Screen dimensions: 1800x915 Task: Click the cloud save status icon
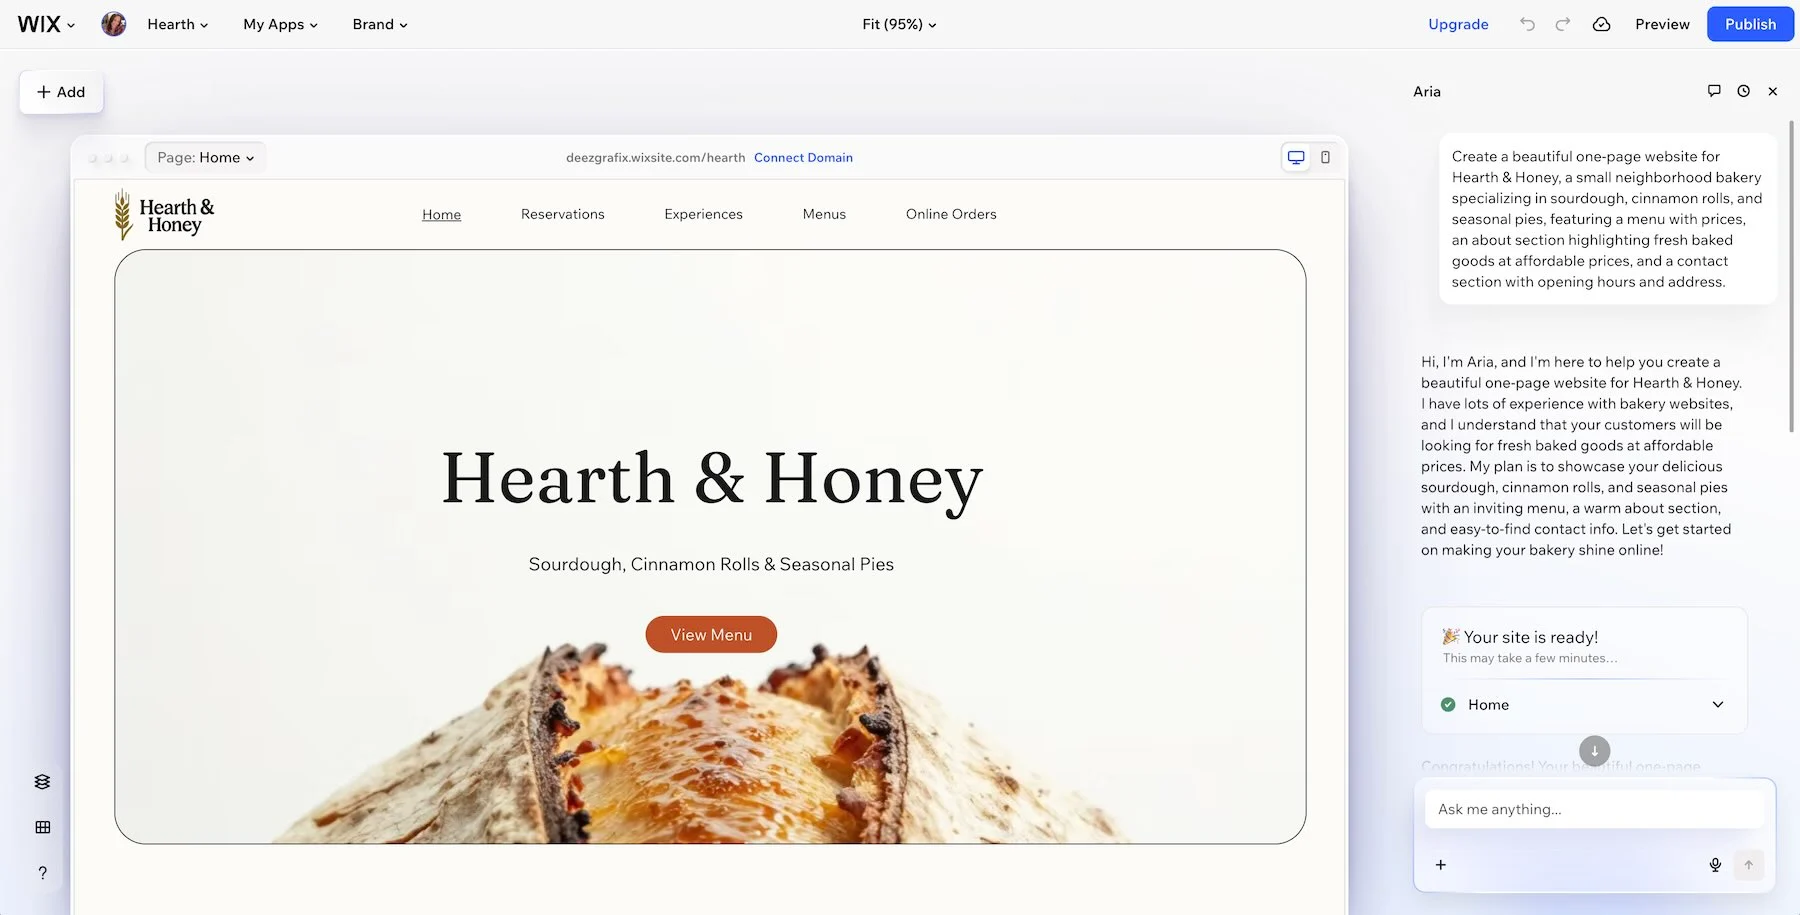[x=1601, y=24]
